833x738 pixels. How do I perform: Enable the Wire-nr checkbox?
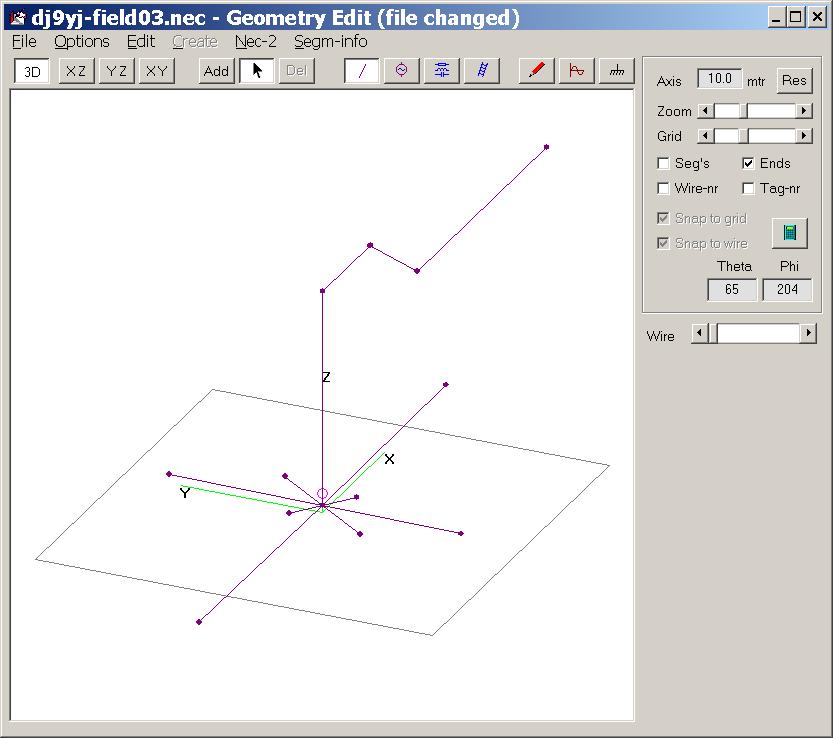pyautogui.click(x=663, y=188)
